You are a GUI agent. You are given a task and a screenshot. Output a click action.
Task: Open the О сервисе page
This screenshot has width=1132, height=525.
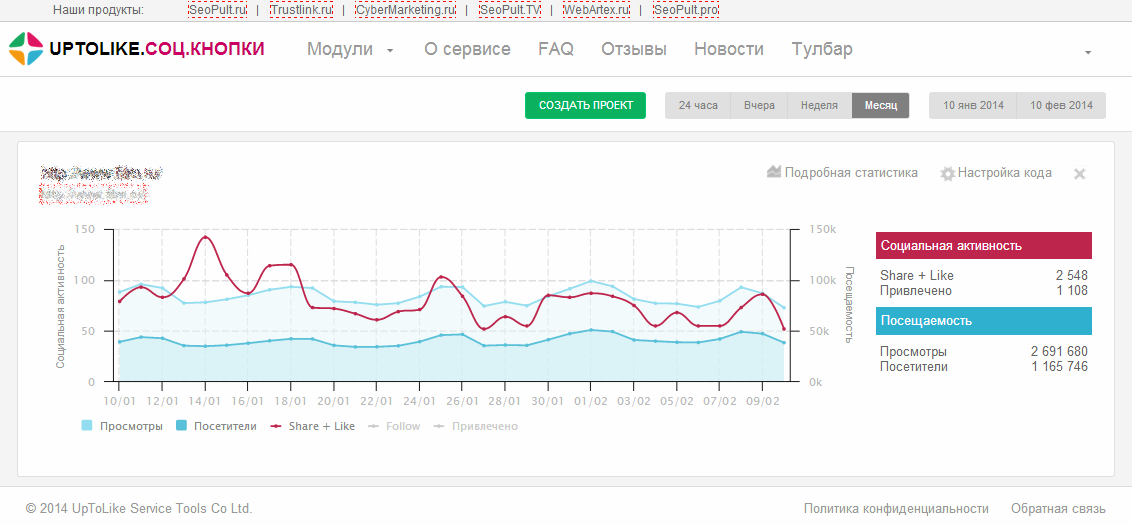coord(467,49)
